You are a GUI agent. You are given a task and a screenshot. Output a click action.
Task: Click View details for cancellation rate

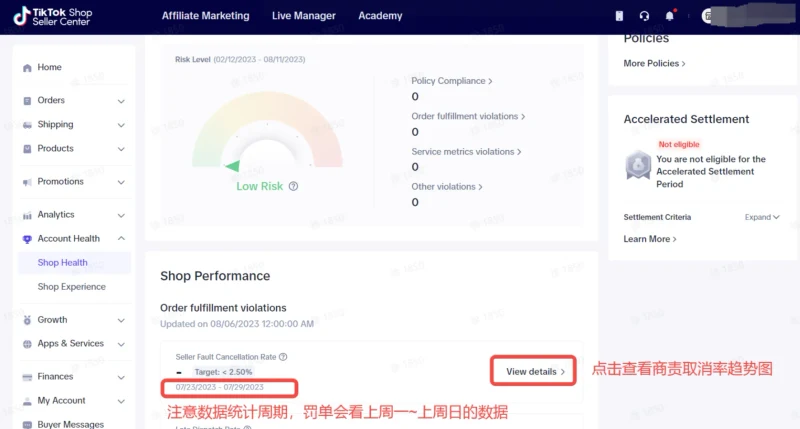click(x=534, y=371)
